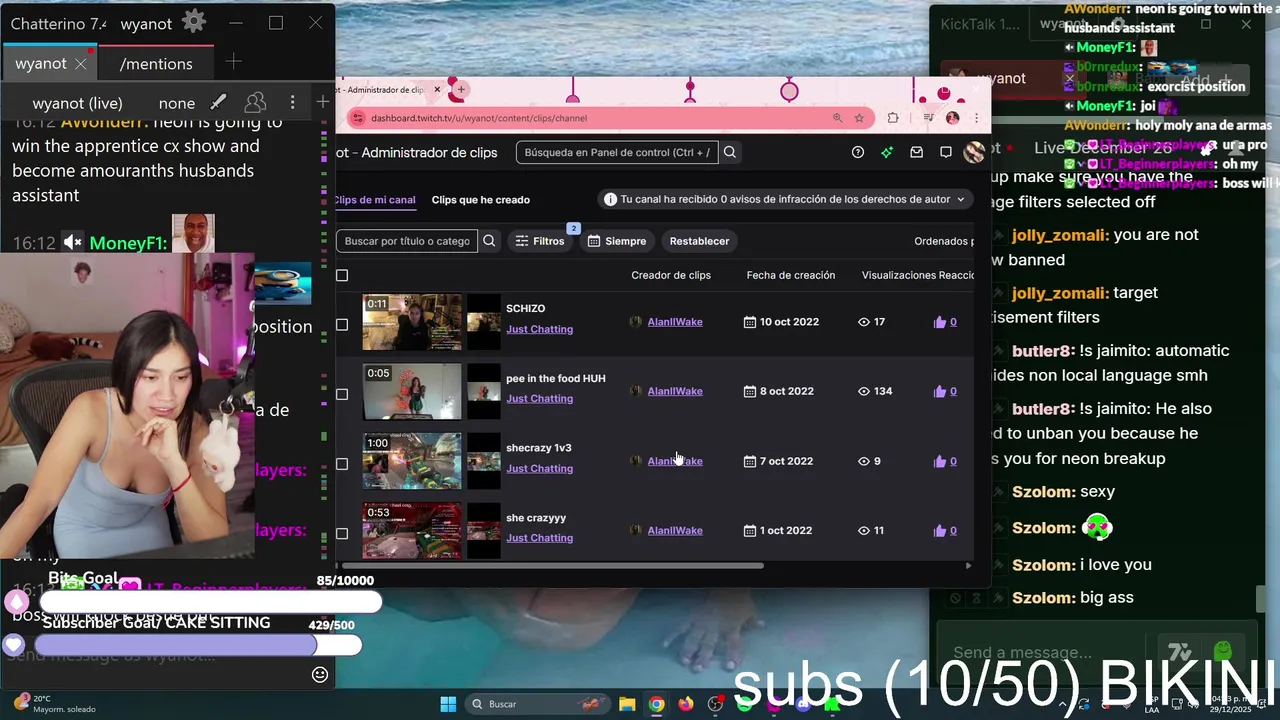Viewport: 1280px width, 720px height.
Task: View site information icon in address bar
Action: 358,118
